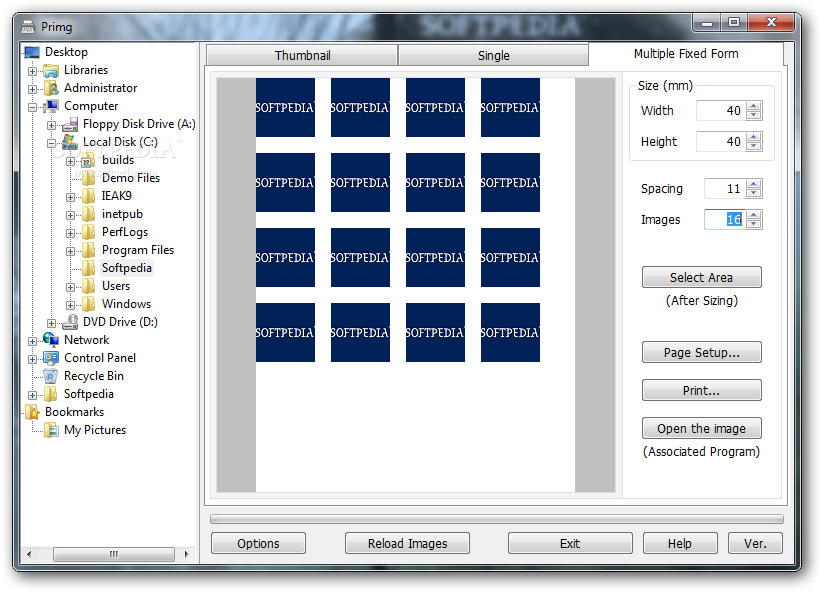Collapse the Computer tree node
Screen dimensions: 822x592
point(33,107)
